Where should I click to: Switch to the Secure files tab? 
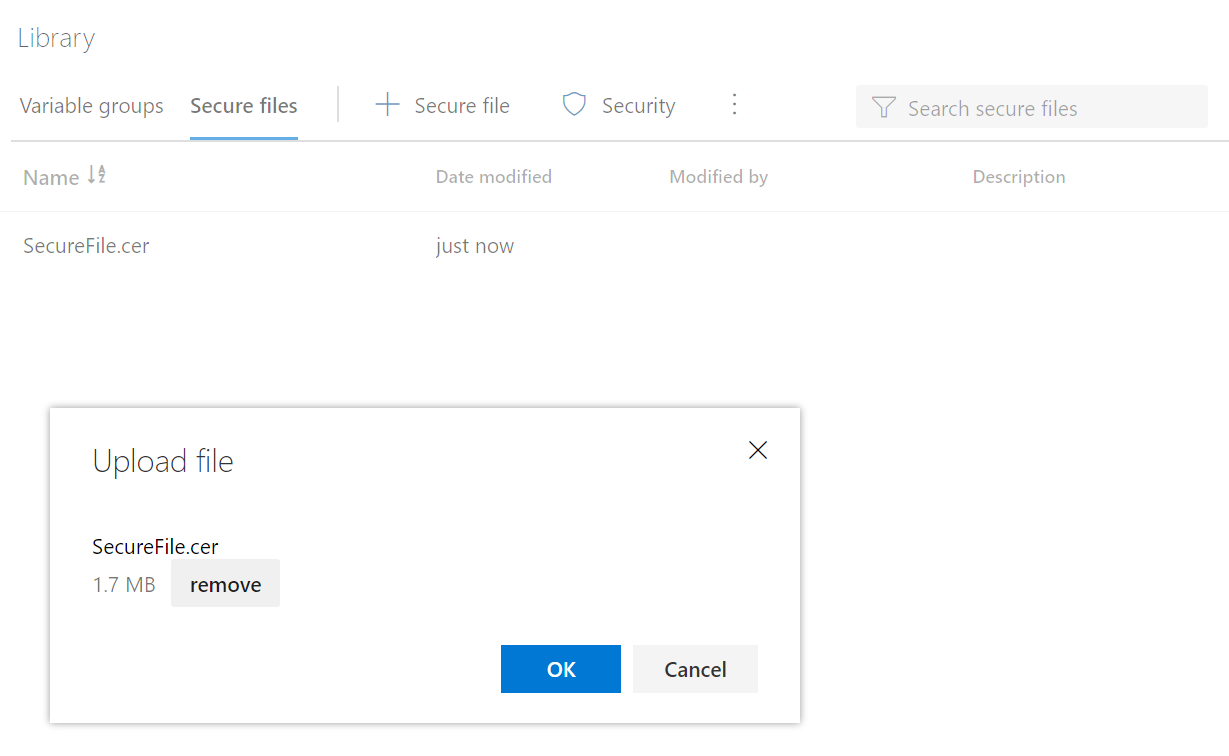[x=243, y=105]
